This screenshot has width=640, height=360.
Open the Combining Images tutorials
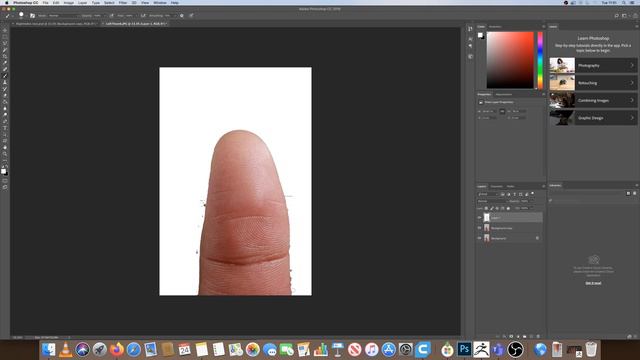point(593,100)
